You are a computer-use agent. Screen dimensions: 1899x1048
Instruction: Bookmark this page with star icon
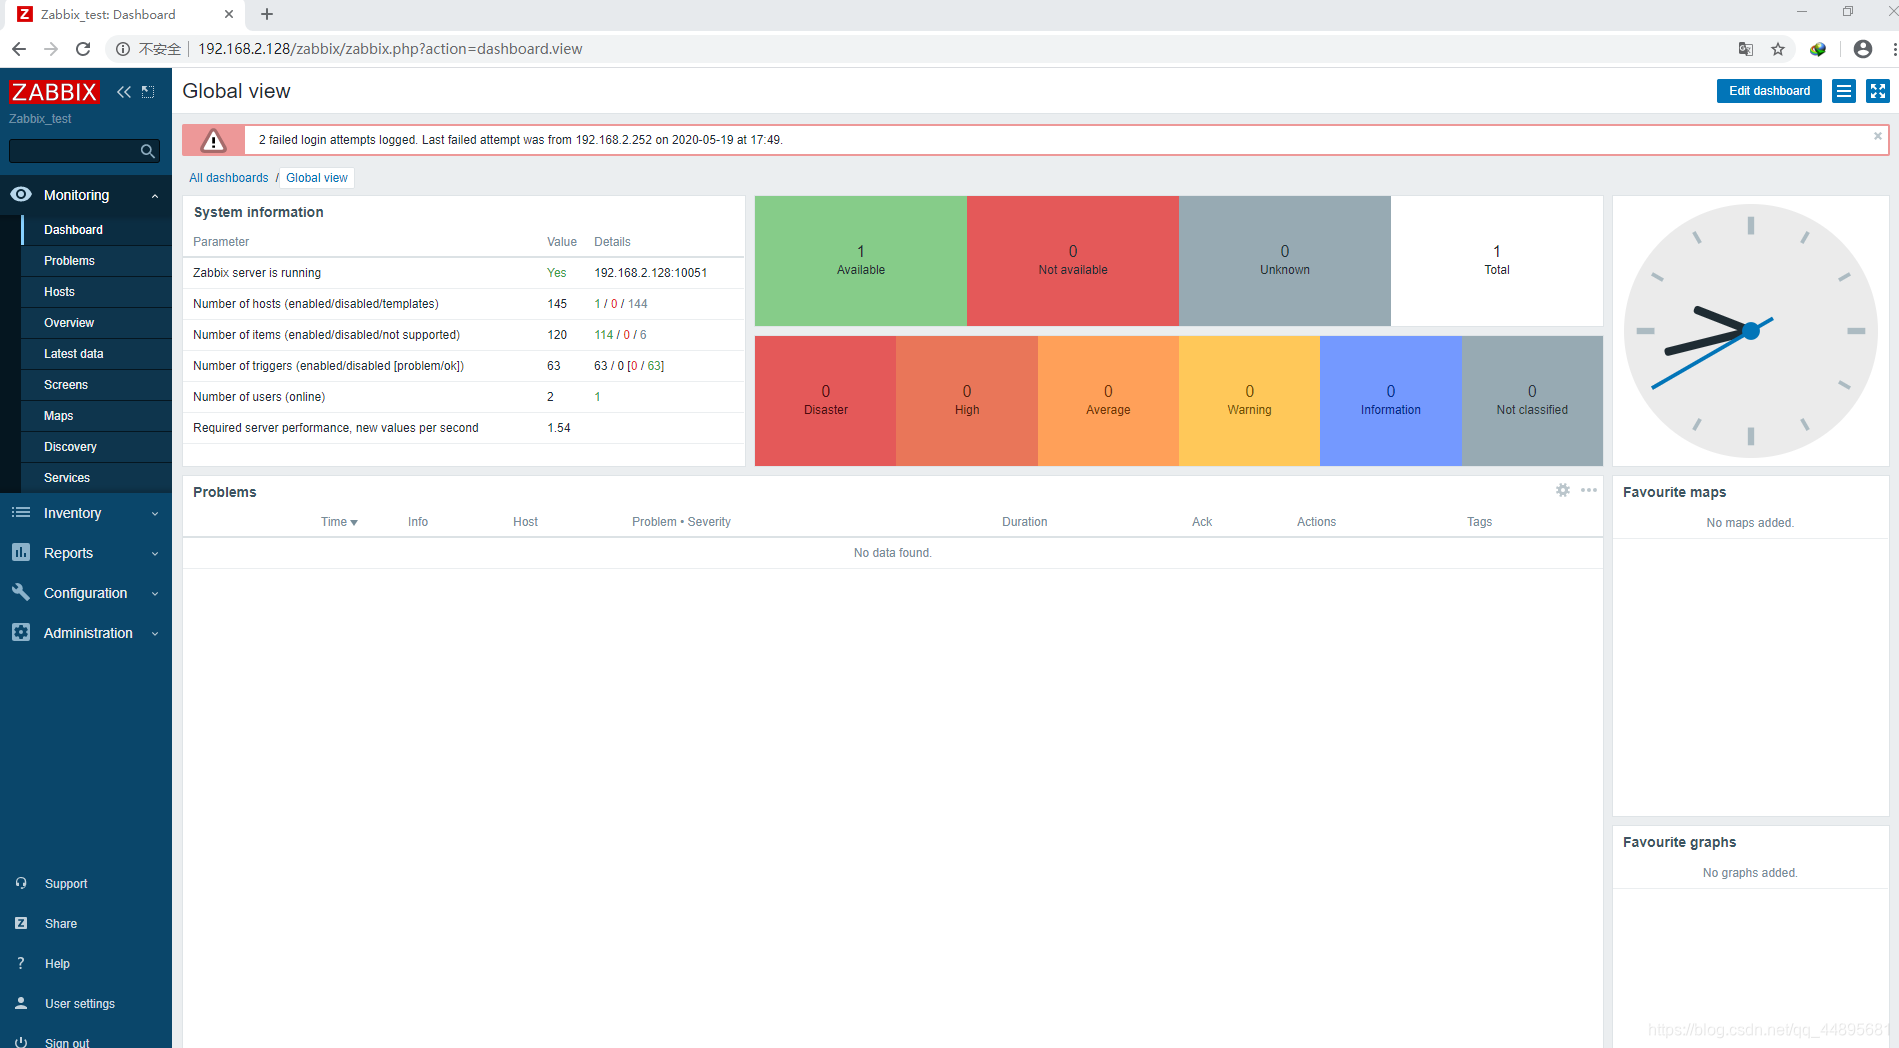point(1778,49)
